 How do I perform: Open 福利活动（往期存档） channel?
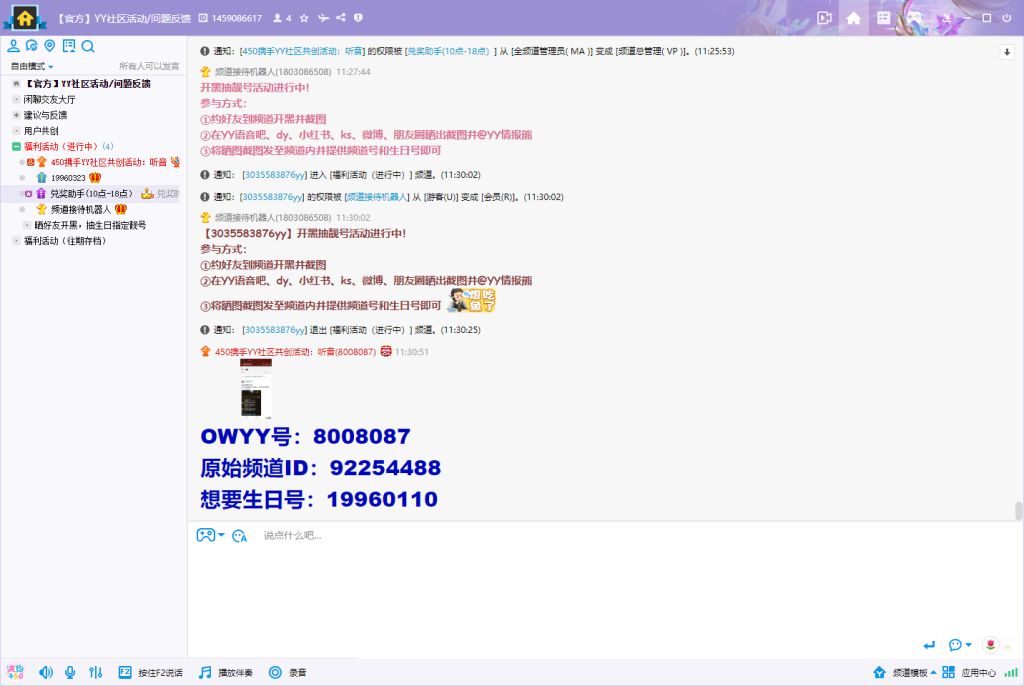click(x=65, y=240)
